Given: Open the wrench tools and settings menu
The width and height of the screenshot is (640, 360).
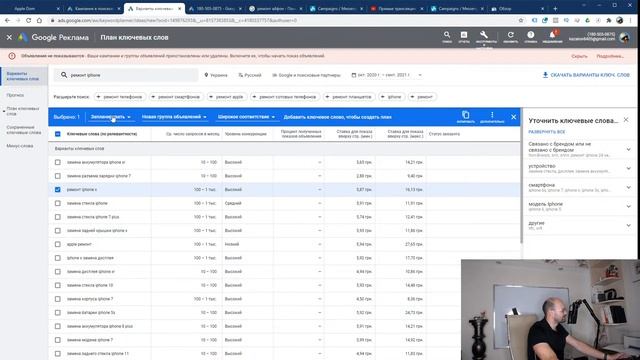Looking at the screenshot, I should tap(484, 36).
